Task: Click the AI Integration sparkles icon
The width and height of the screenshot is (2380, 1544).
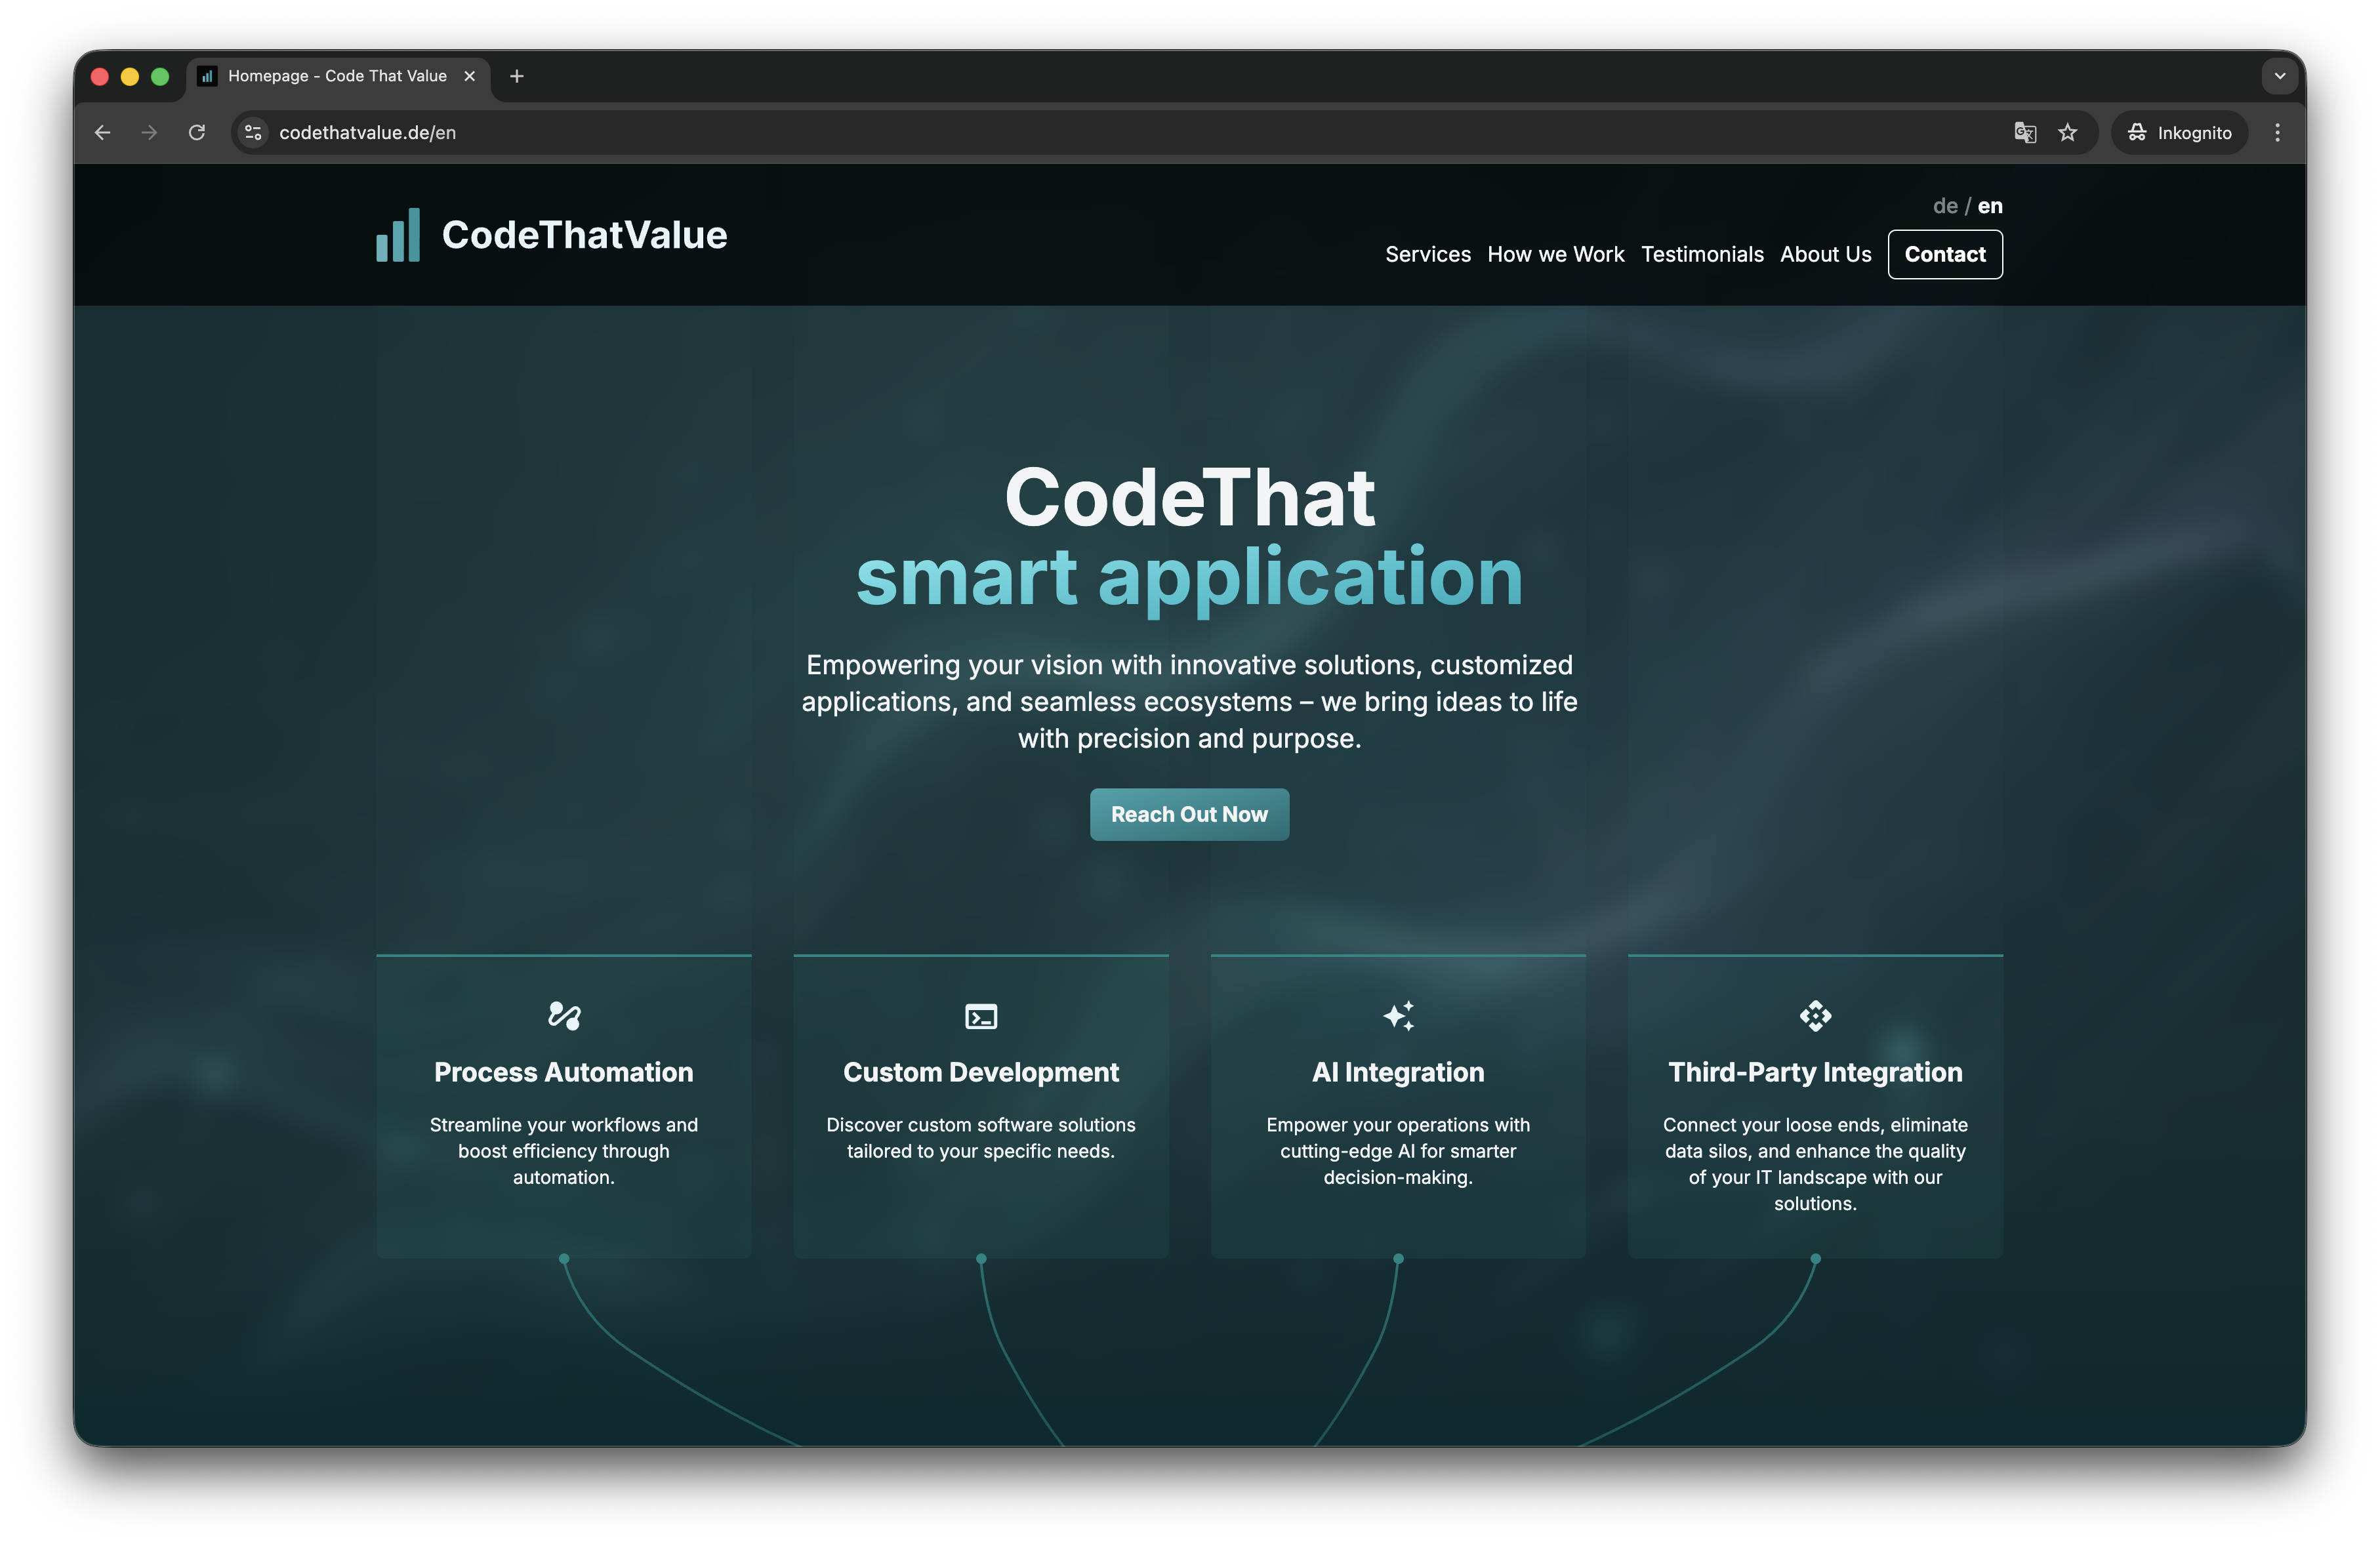Action: (x=1398, y=1016)
